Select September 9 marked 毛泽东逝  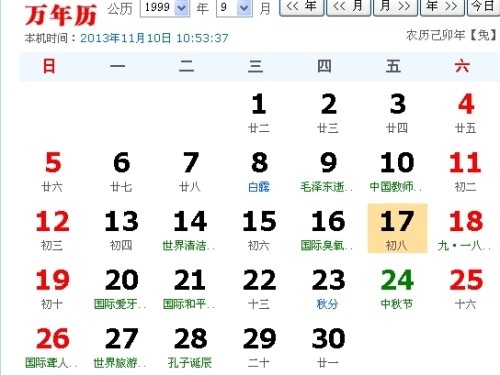click(x=328, y=171)
